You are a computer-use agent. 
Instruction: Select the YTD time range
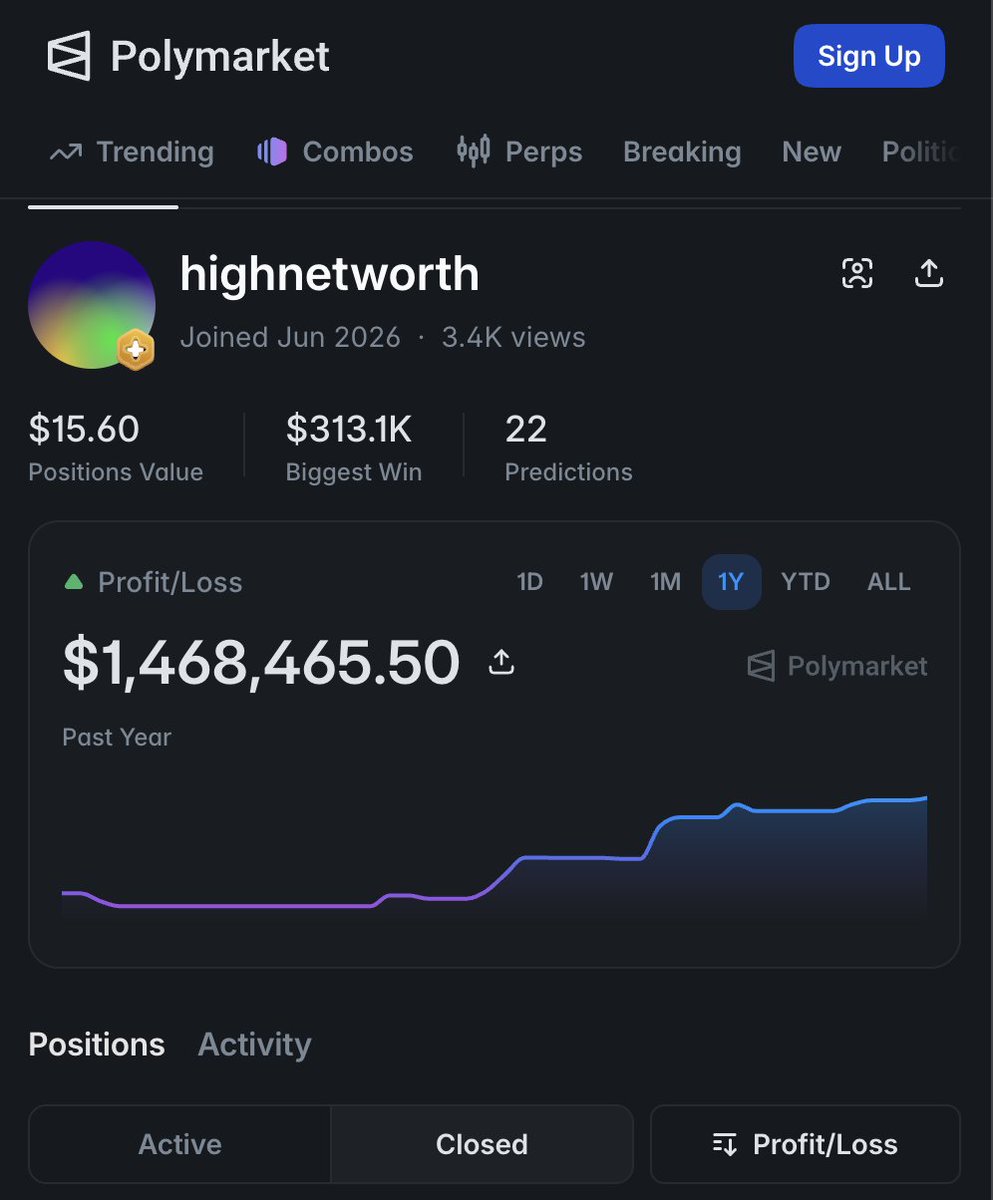tap(805, 582)
